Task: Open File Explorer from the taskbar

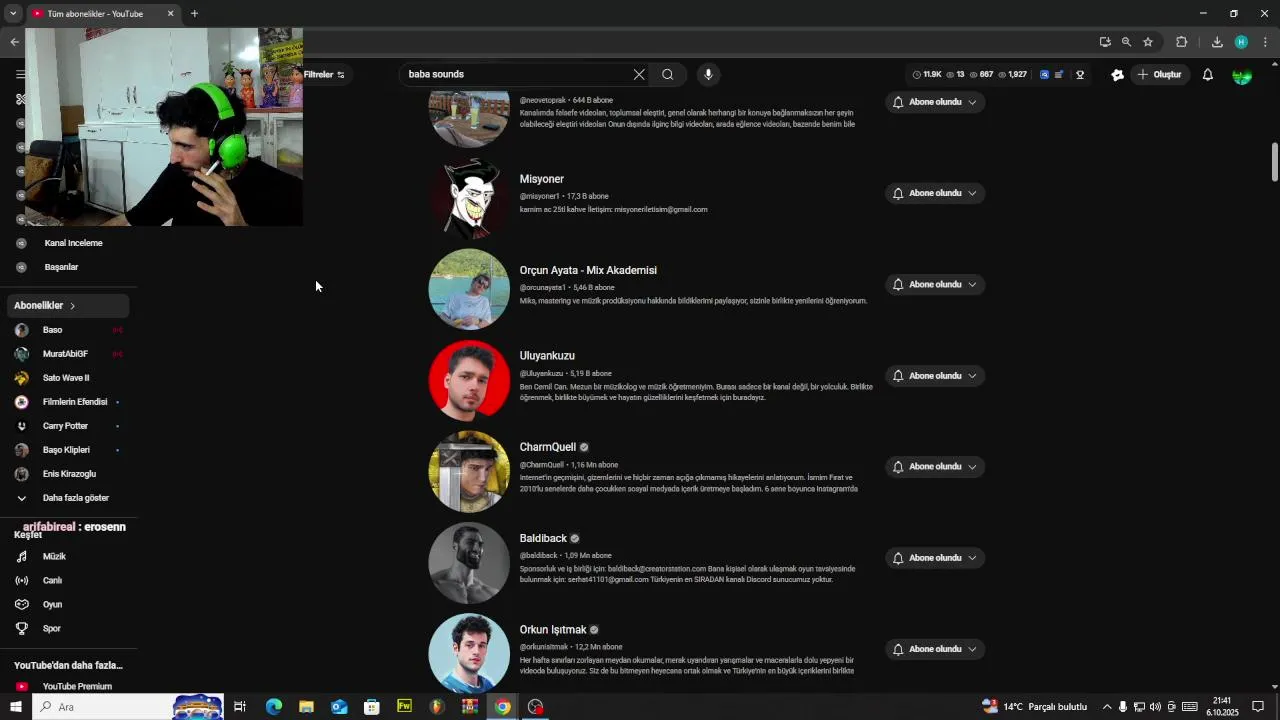Action: point(306,707)
